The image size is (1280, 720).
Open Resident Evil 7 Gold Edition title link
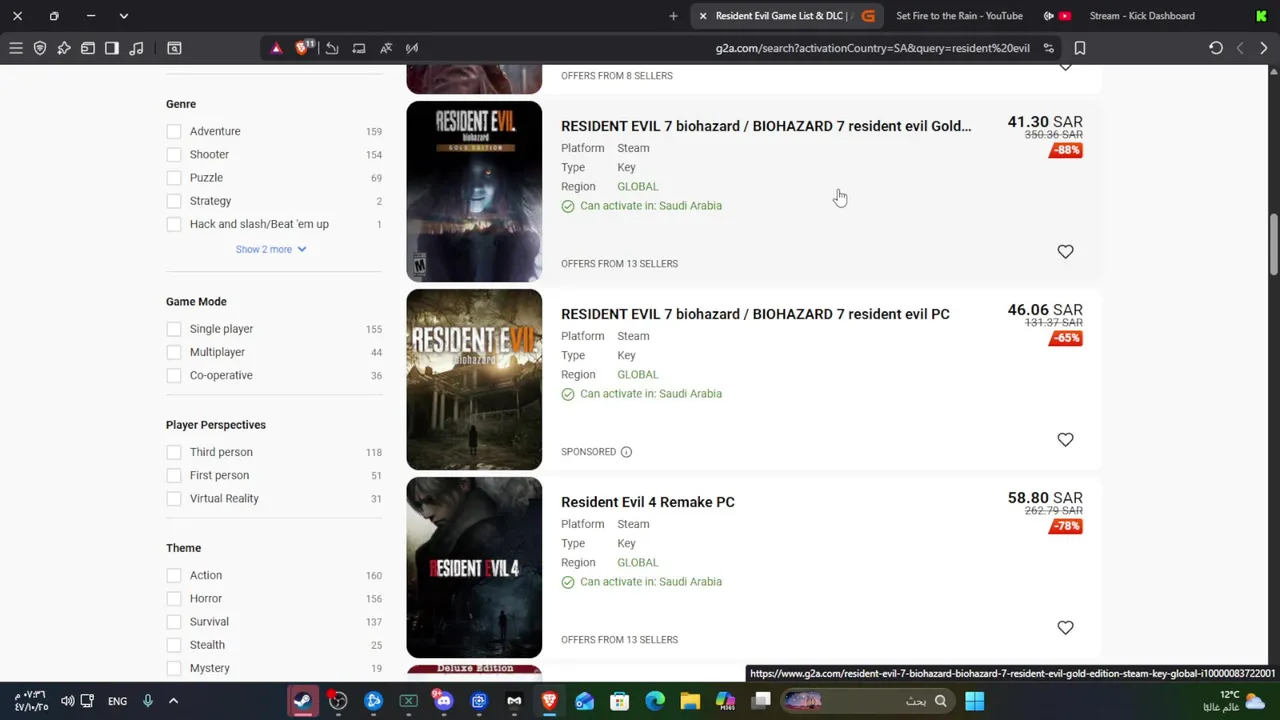click(766, 126)
